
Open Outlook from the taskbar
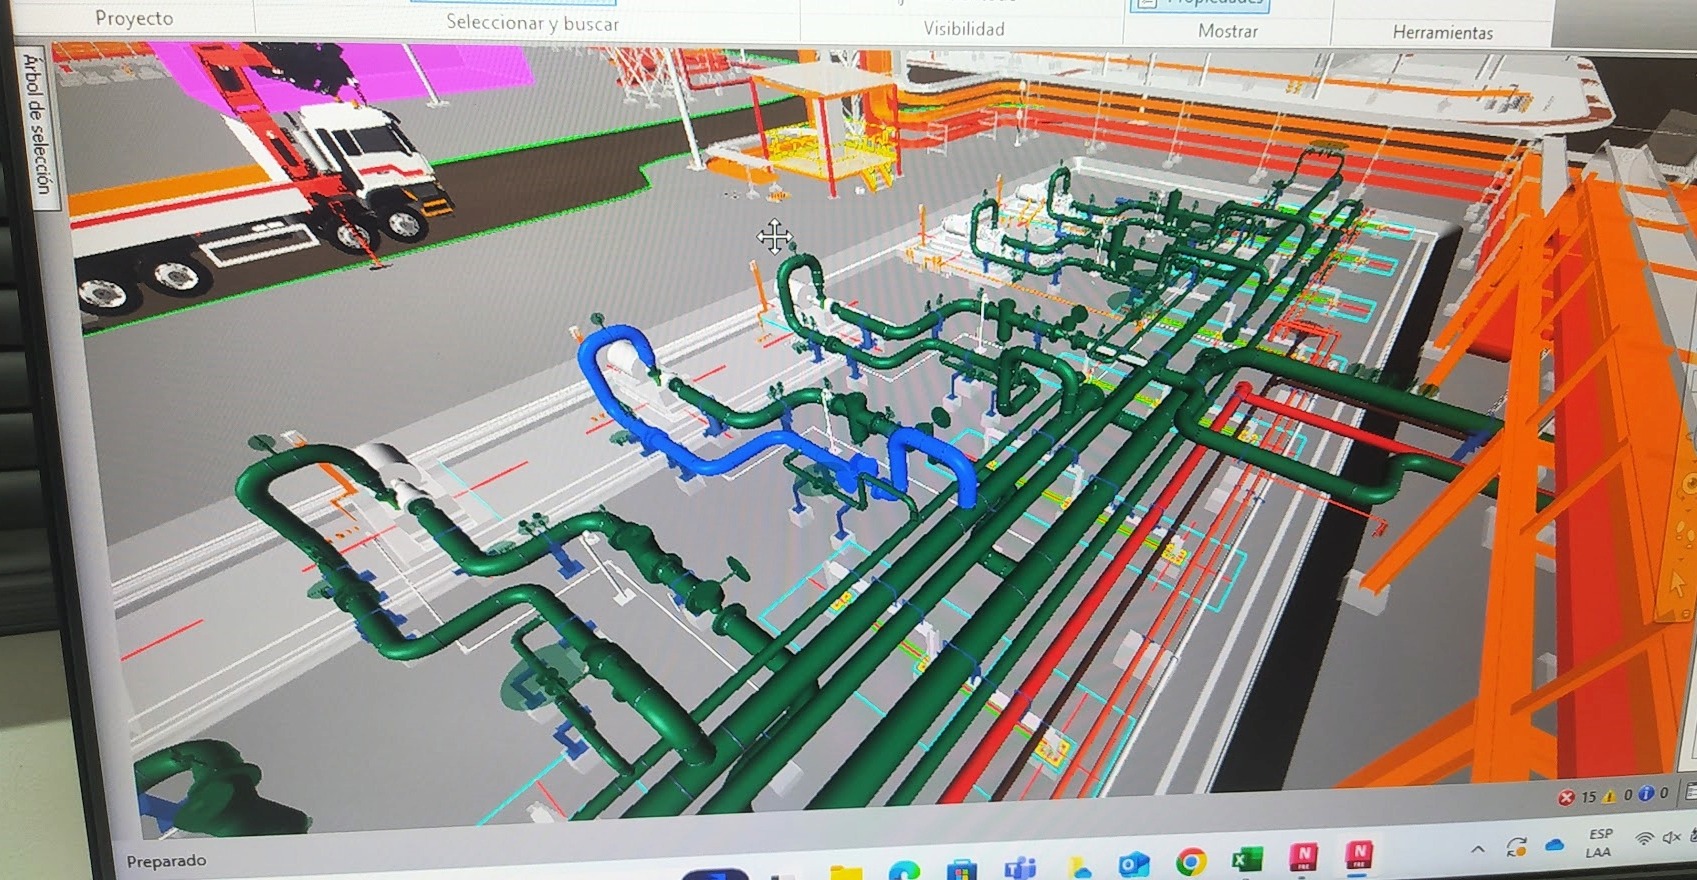coord(1133,863)
